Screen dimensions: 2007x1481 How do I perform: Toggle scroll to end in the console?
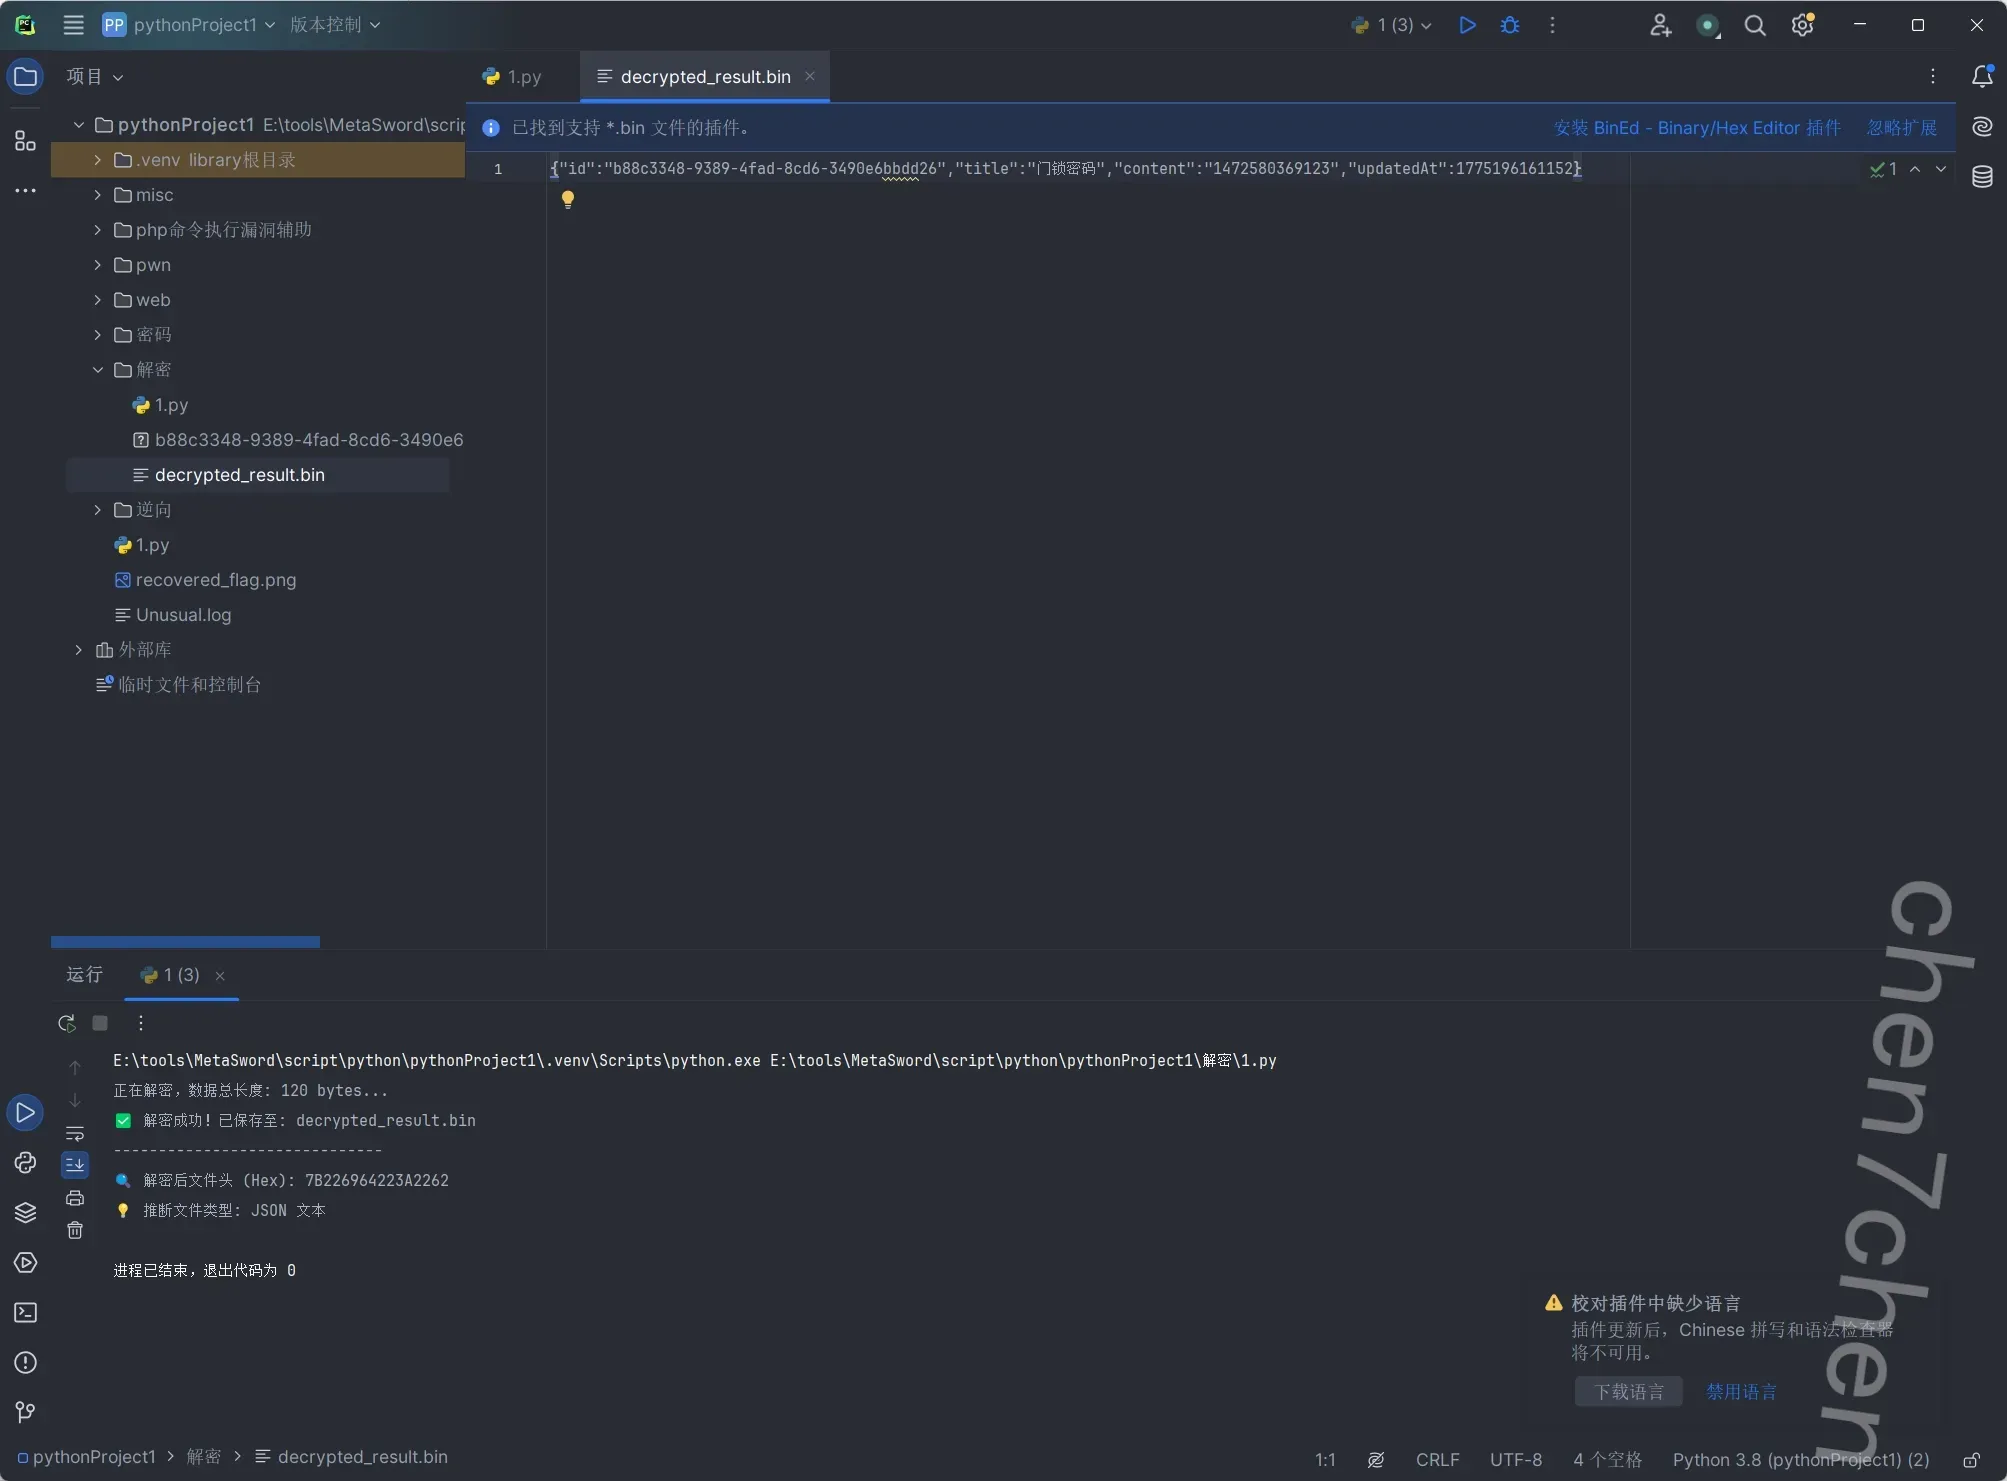pos(75,1165)
